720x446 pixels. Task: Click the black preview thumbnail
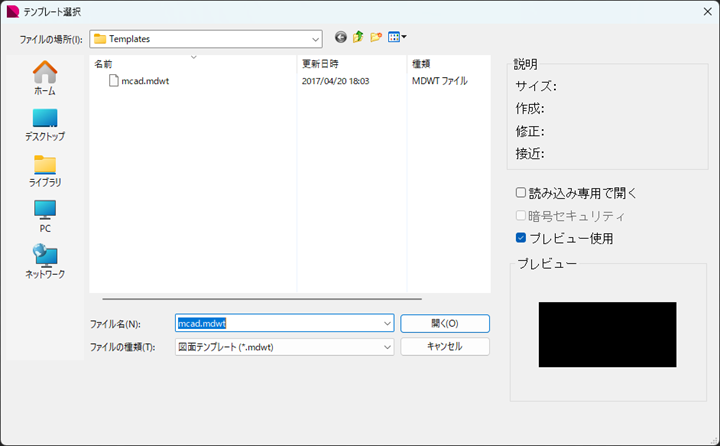607,334
